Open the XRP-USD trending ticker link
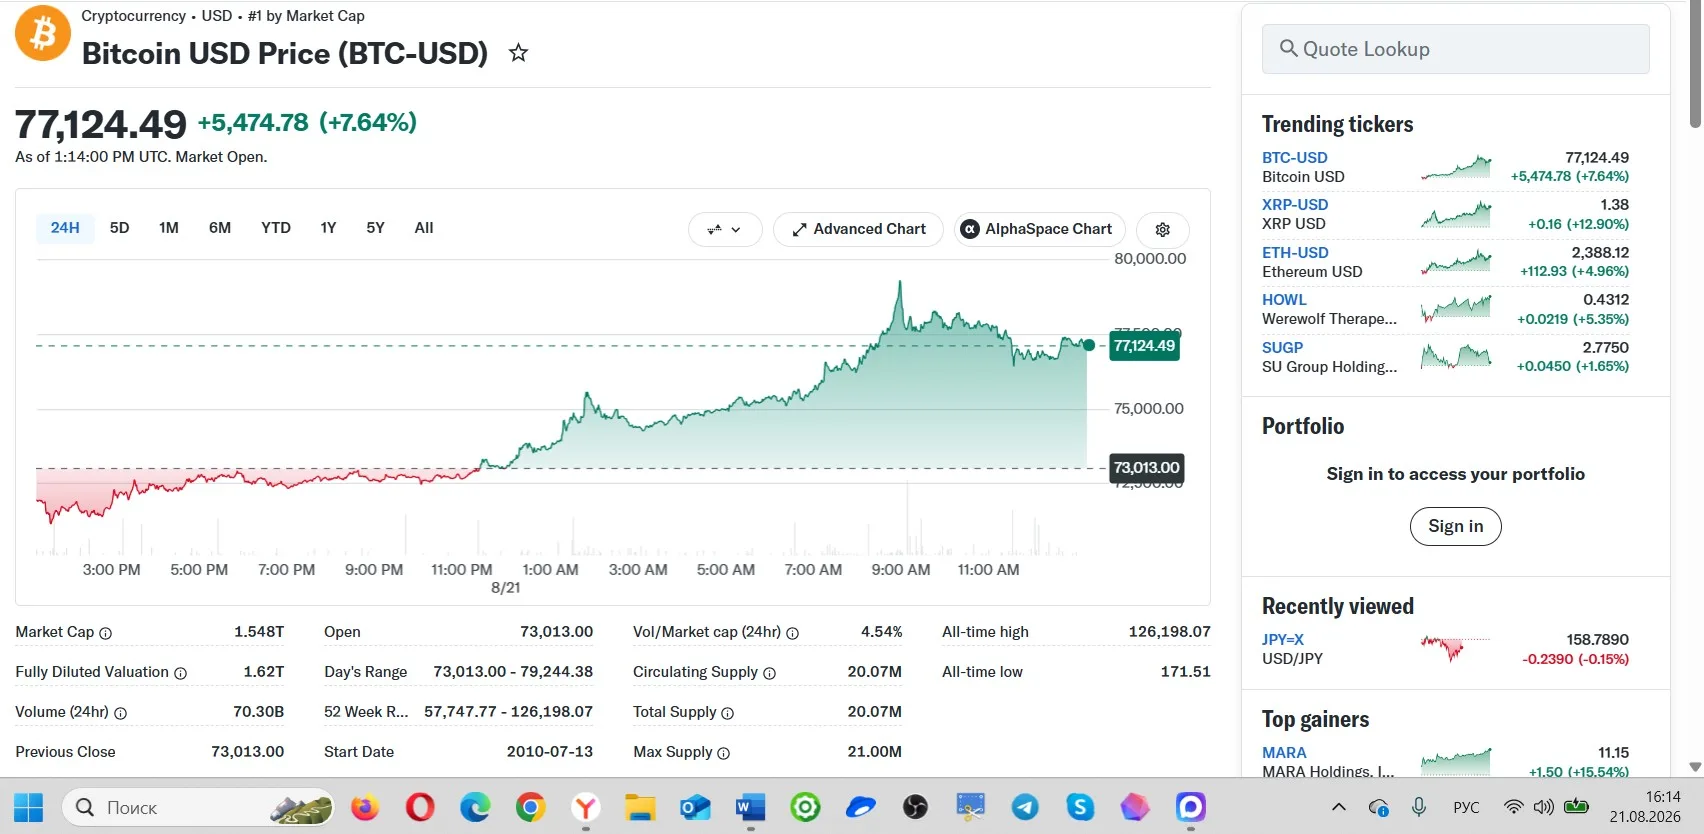 click(x=1295, y=205)
